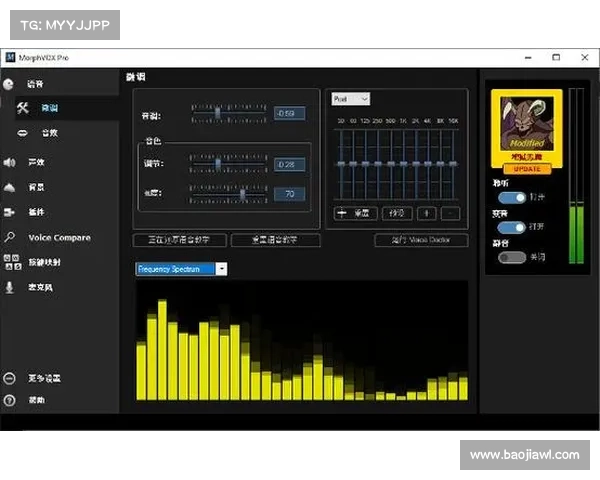Click the equalizer minus button

pos(450,213)
